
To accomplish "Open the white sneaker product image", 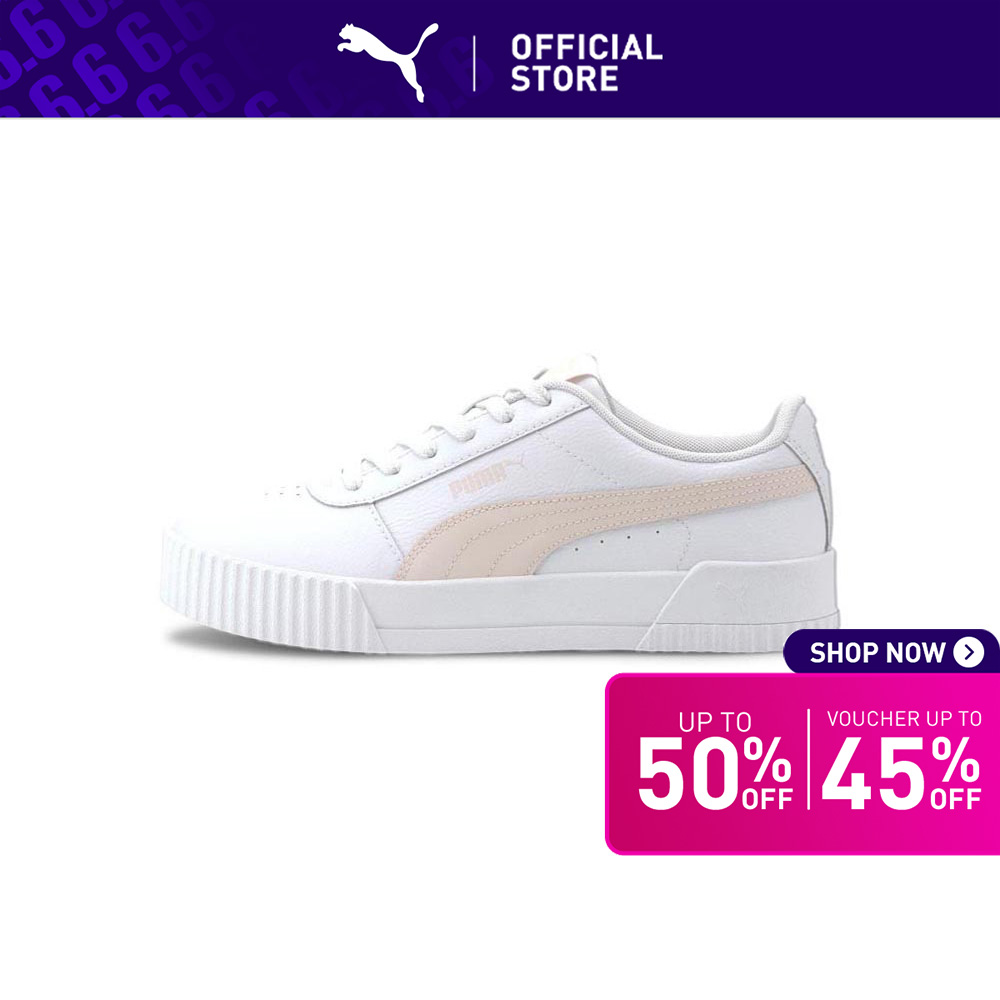I will tap(500, 505).
